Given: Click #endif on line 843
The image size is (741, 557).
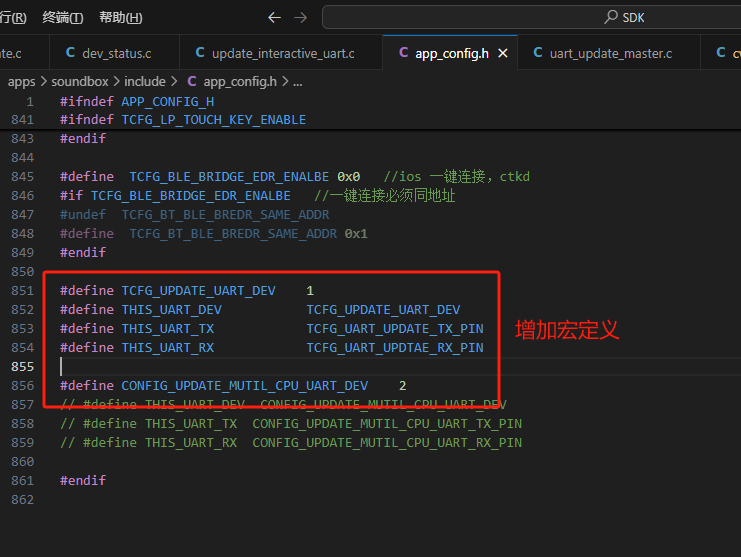Looking at the screenshot, I should pos(83,139).
